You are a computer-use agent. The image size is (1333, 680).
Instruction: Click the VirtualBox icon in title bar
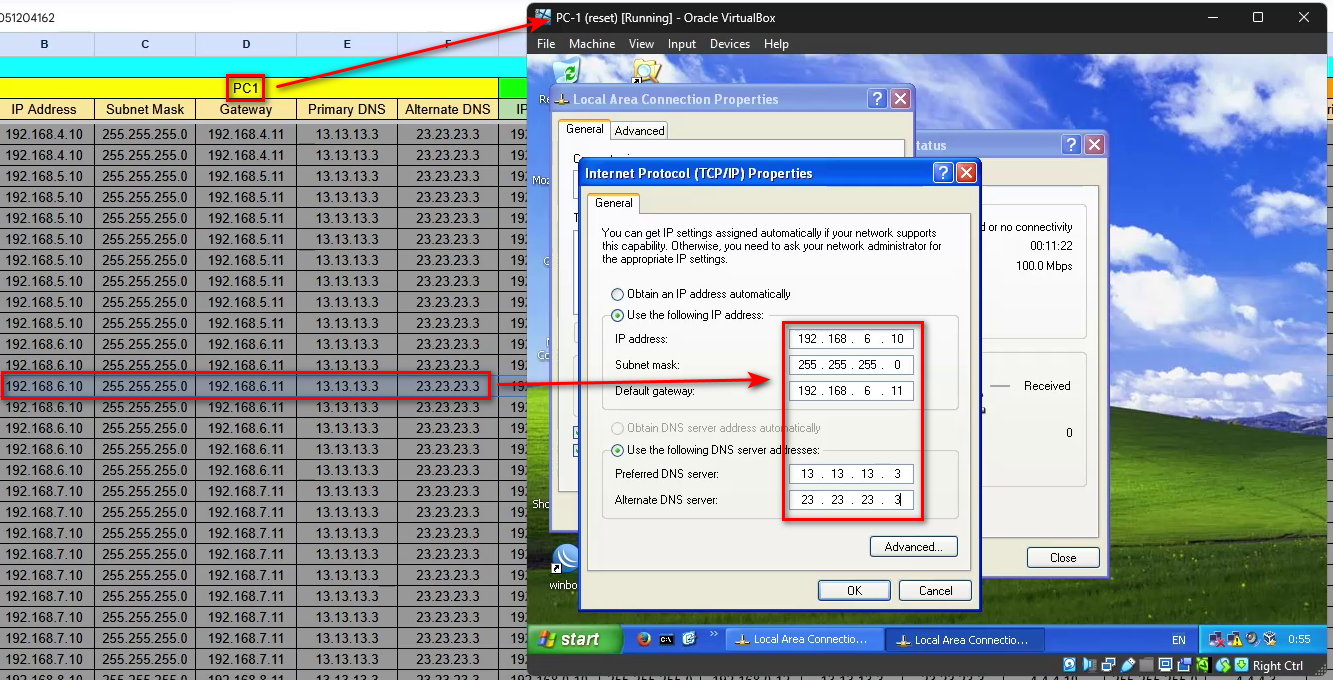point(542,17)
